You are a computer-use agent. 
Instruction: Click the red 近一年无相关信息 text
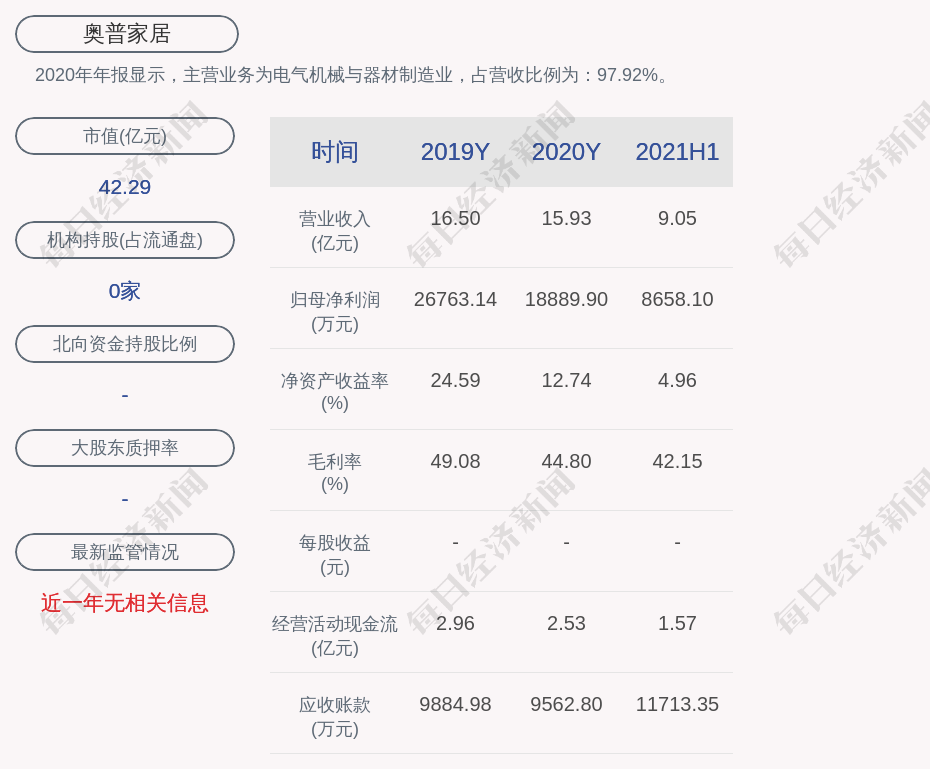pyautogui.click(x=125, y=603)
